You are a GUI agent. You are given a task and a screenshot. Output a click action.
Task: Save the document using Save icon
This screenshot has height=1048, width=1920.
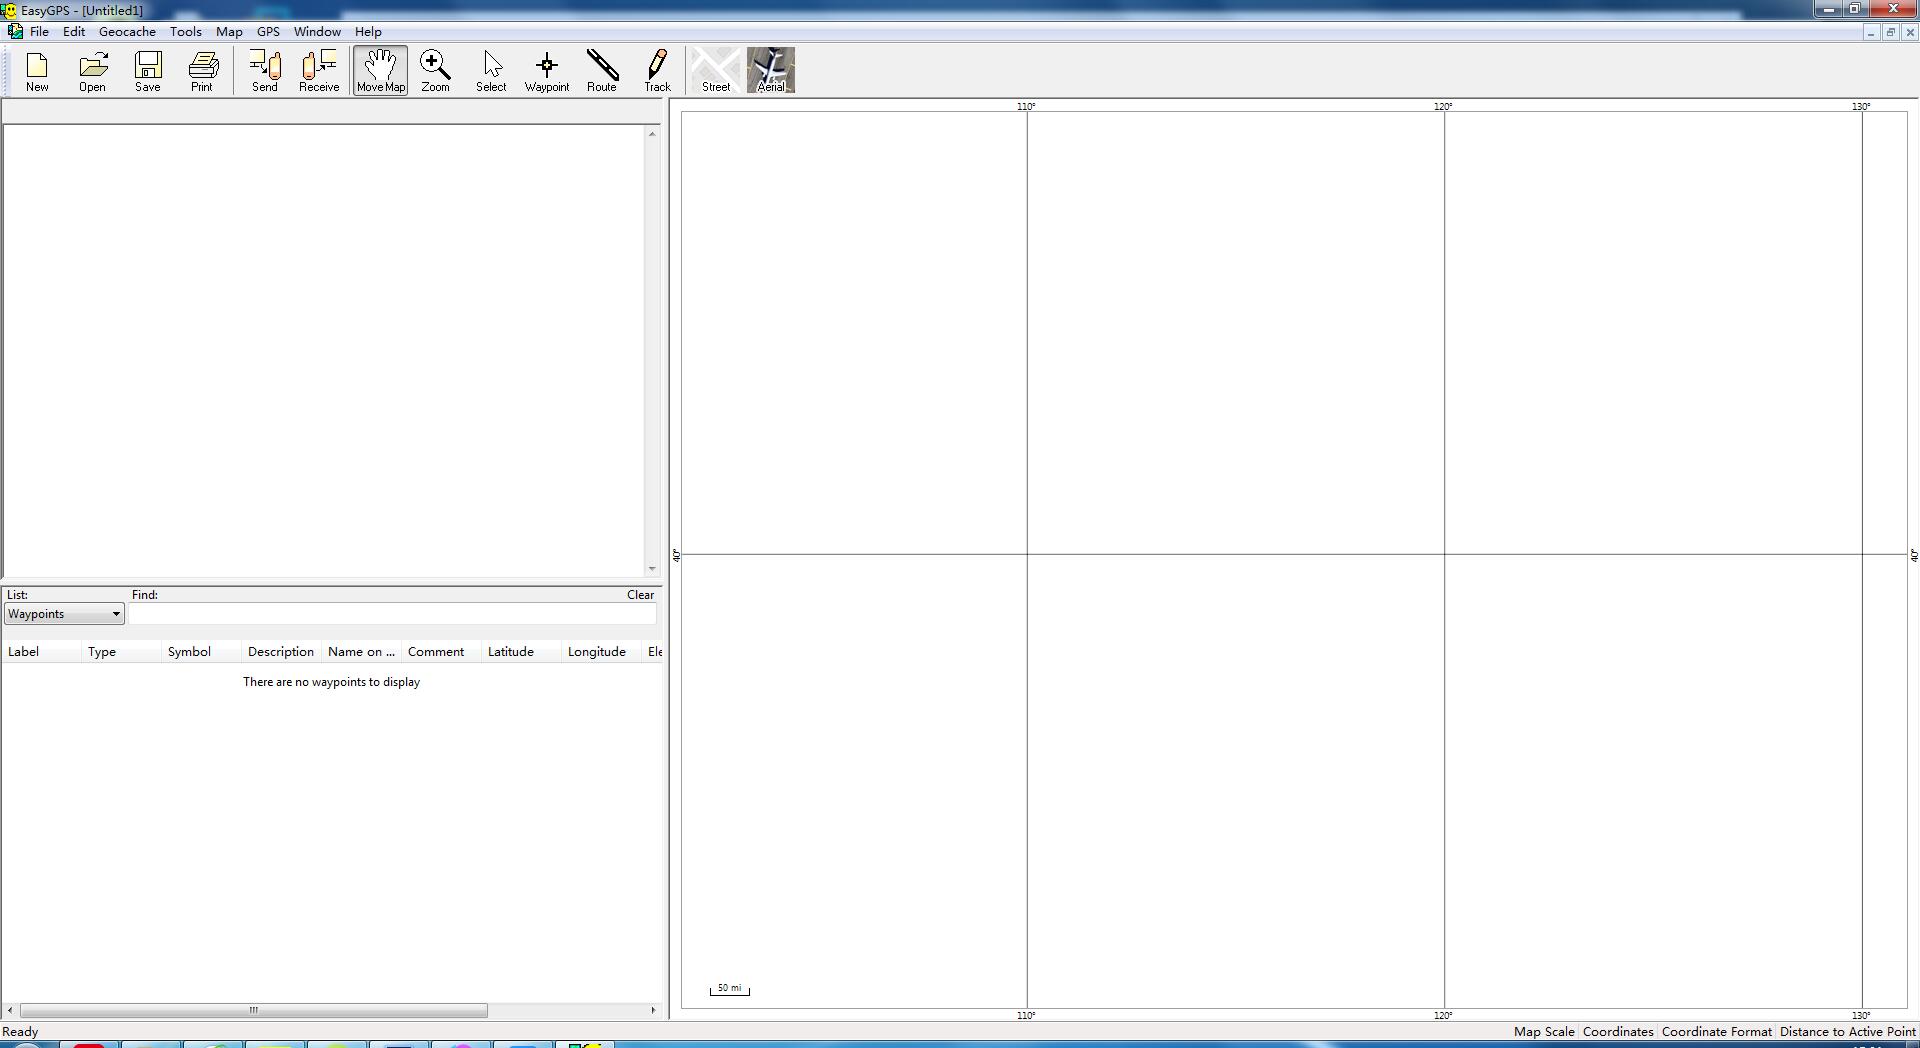pyautogui.click(x=148, y=70)
